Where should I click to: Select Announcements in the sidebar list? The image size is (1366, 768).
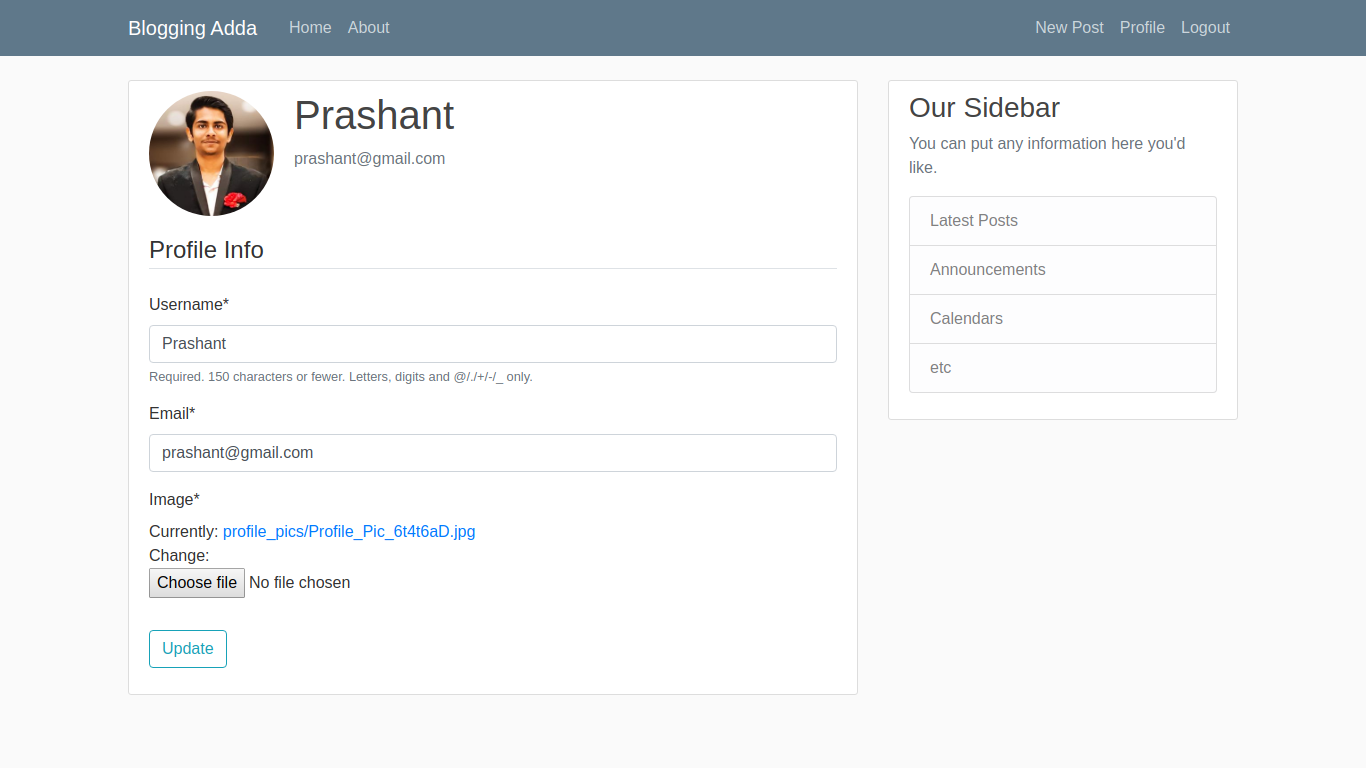click(x=988, y=270)
